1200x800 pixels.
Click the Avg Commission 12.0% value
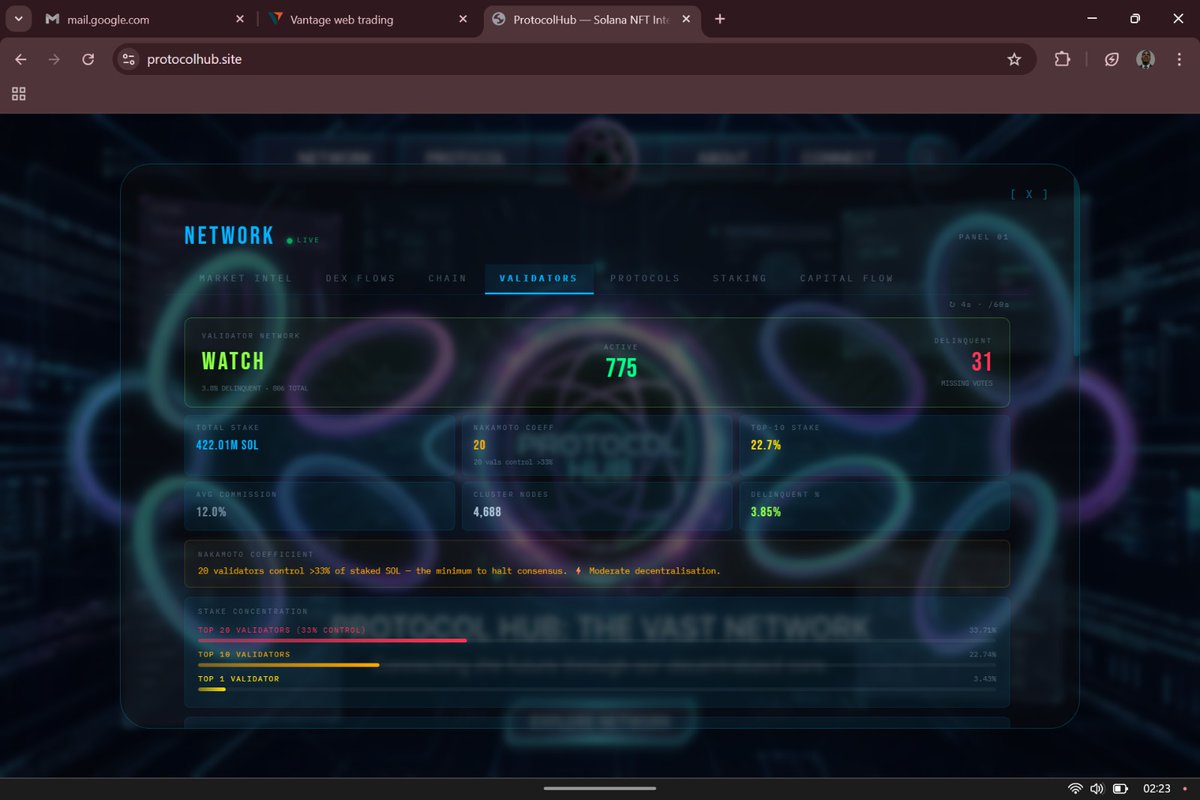[x=211, y=511]
